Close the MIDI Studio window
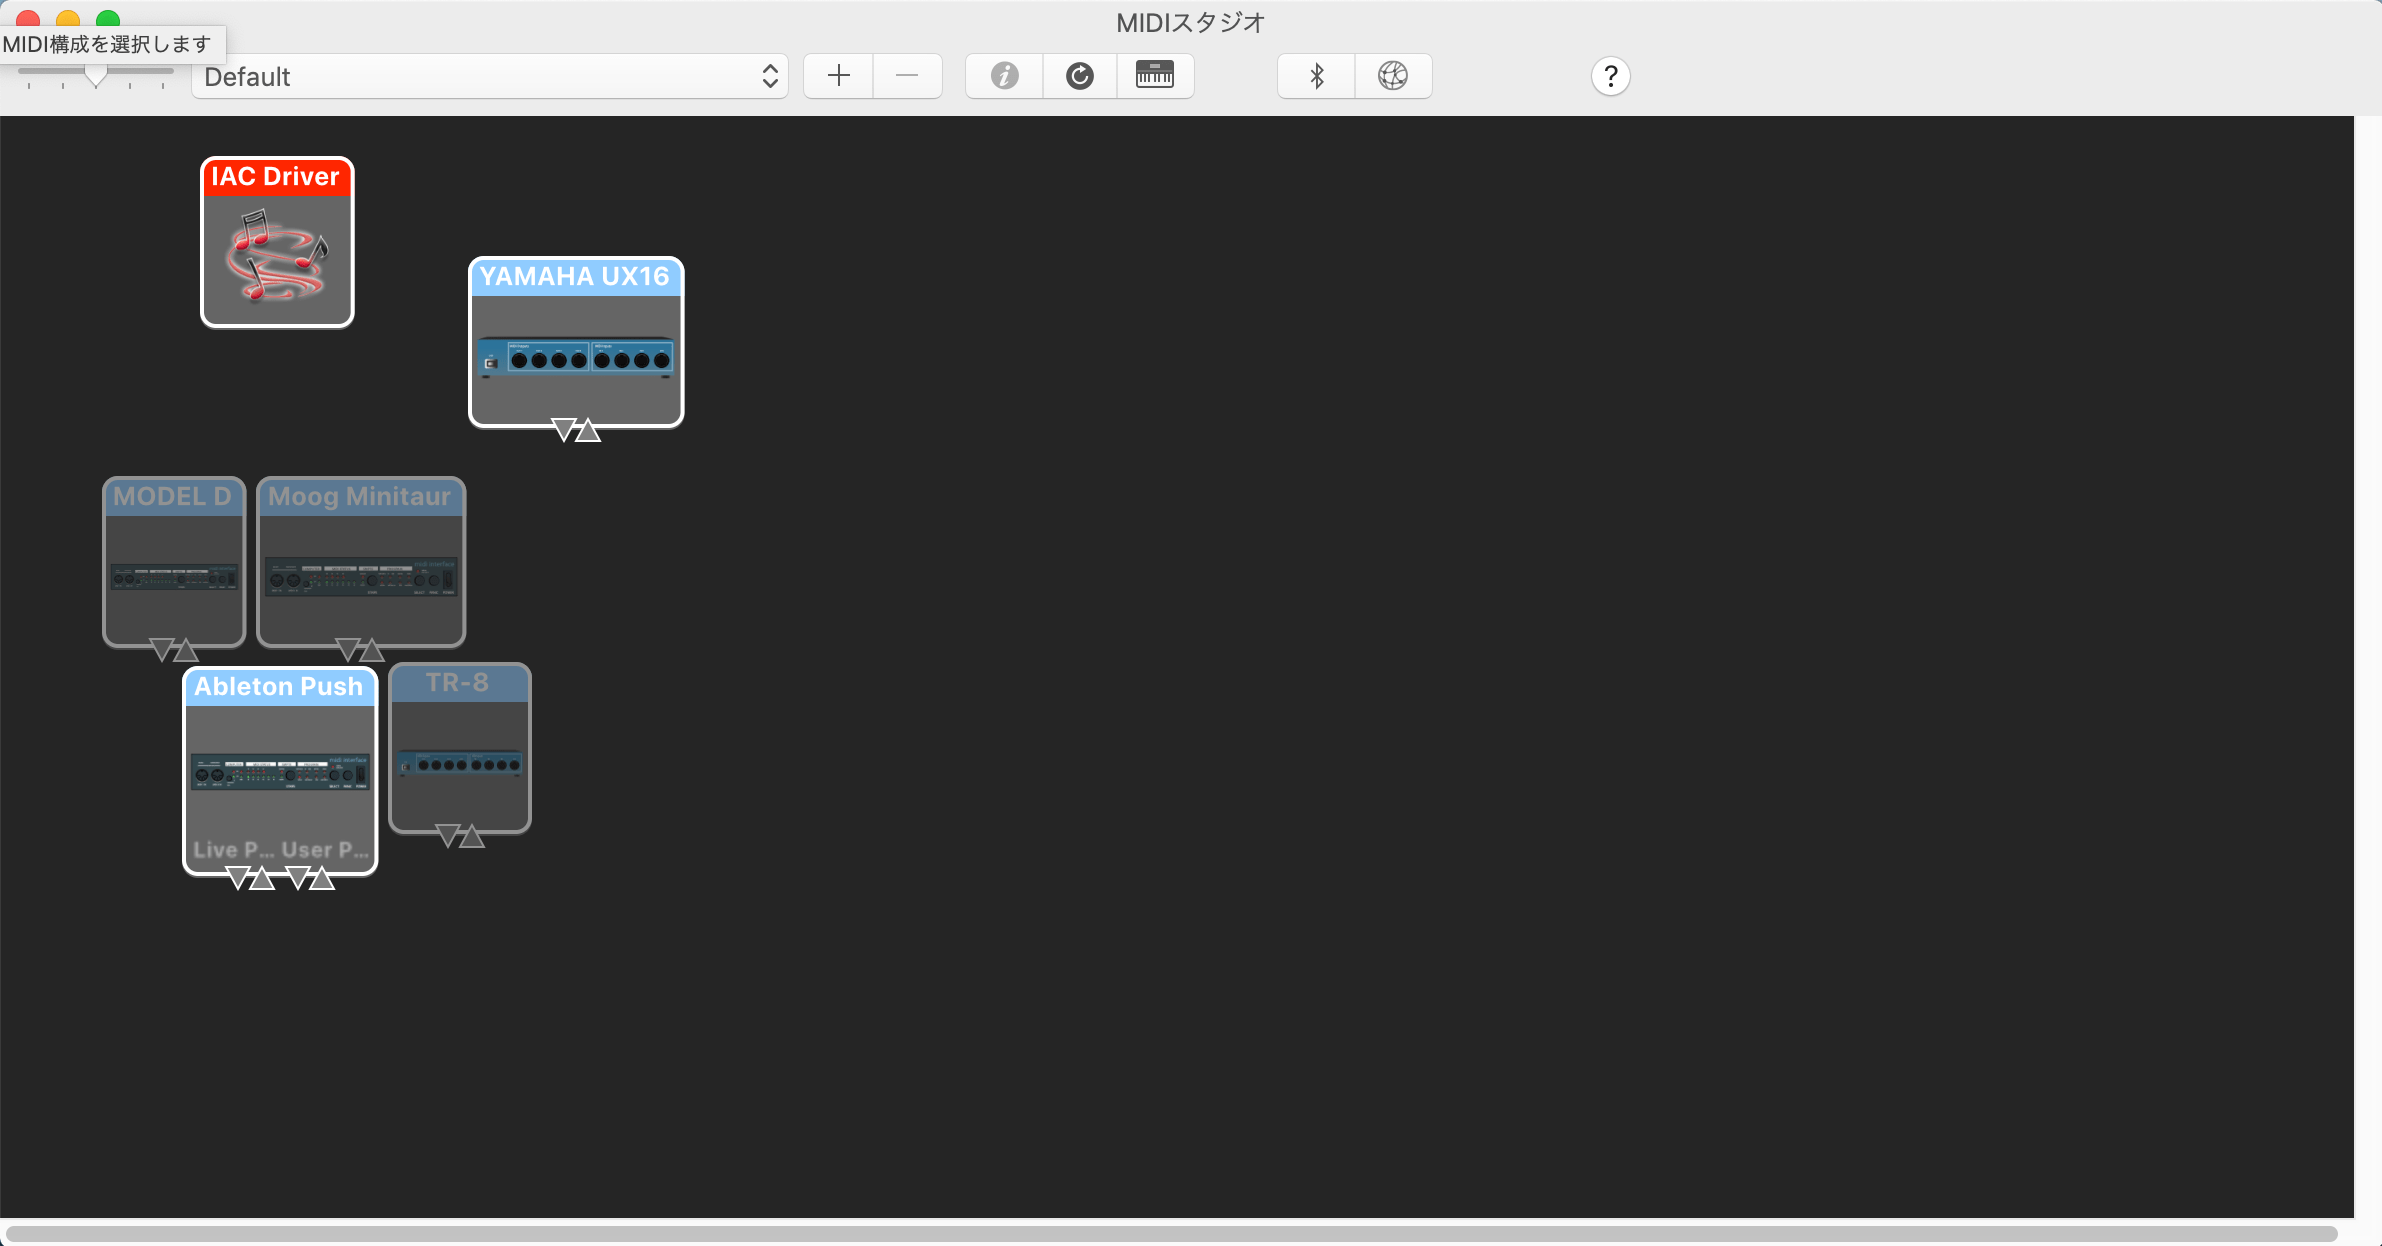Image resolution: width=2382 pixels, height=1246 pixels. click(28, 18)
